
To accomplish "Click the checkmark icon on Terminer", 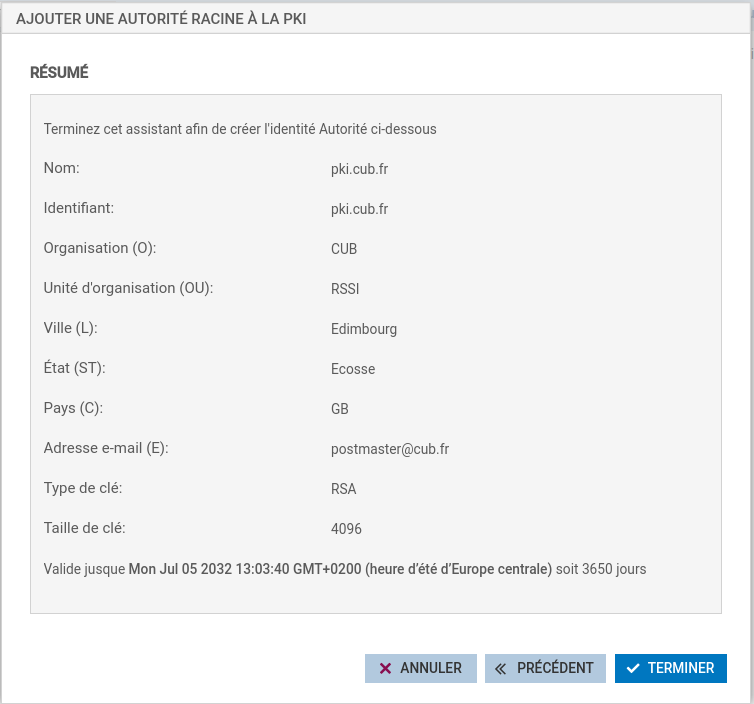I will 632,669.
